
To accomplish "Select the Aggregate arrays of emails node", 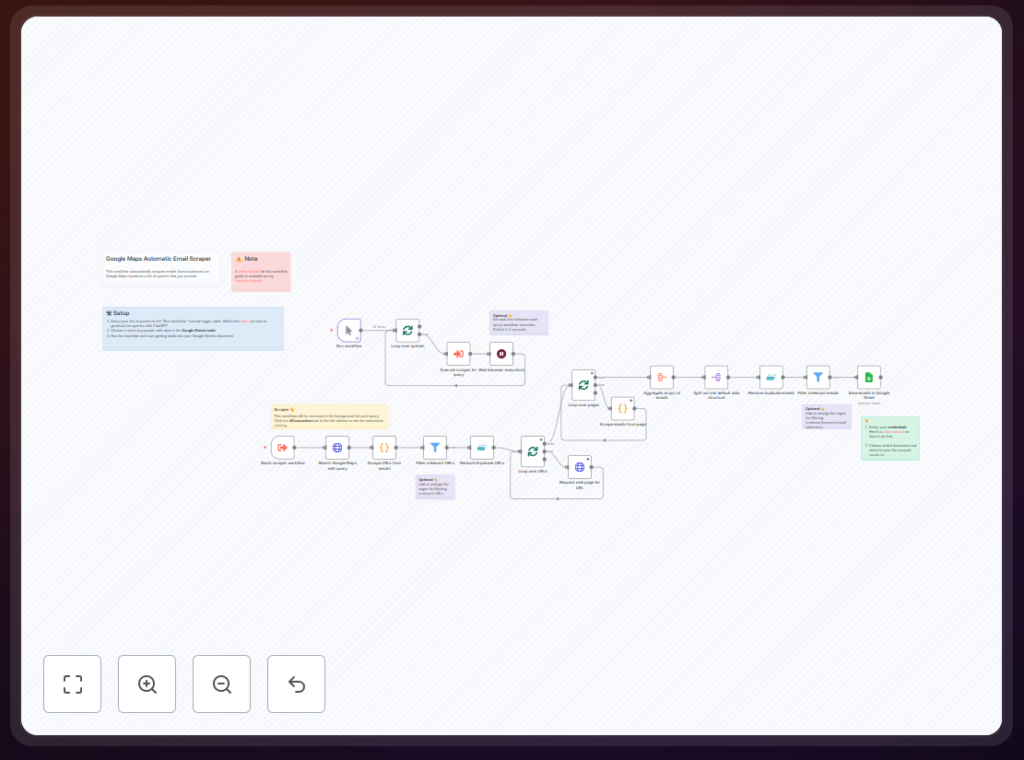I will (662, 377).
